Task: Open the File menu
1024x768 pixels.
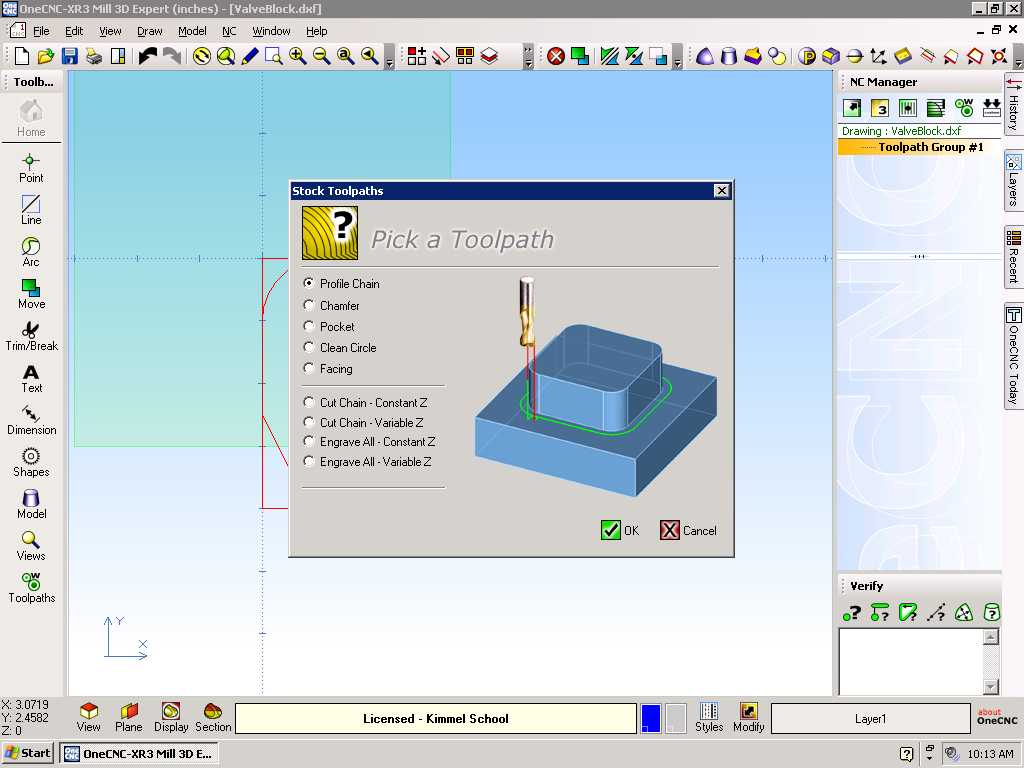Action: pyautogui.click(x=41, y=31)
